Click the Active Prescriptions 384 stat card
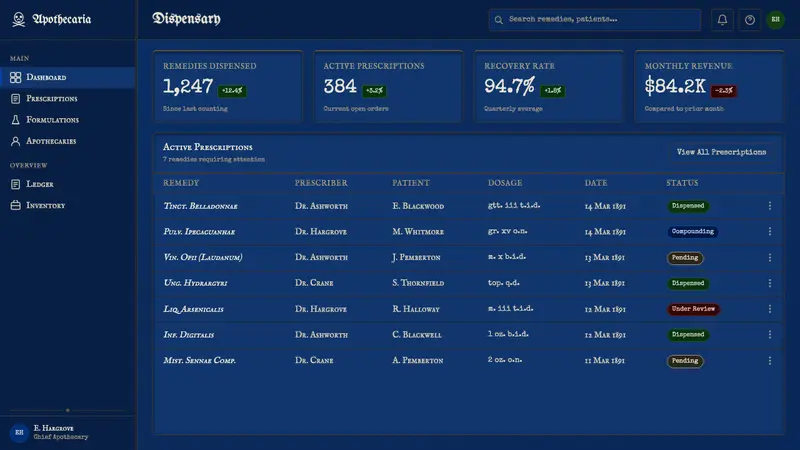The height and width of the screenshot is (450, 800). coord(388,86)
